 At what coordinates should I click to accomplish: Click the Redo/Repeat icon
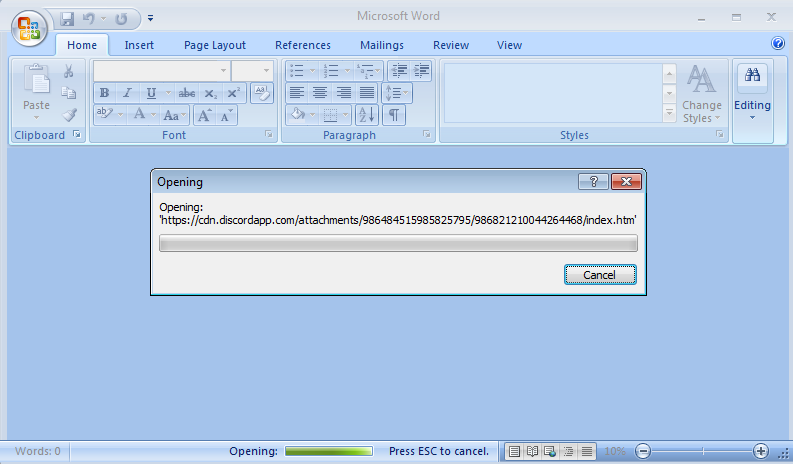tap(121, 19)
